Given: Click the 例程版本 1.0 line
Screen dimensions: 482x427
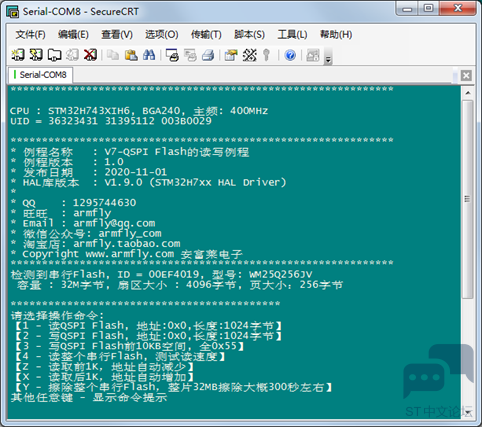Looking at the screenshot, I should pyautogui.click(x=67, y=162).
